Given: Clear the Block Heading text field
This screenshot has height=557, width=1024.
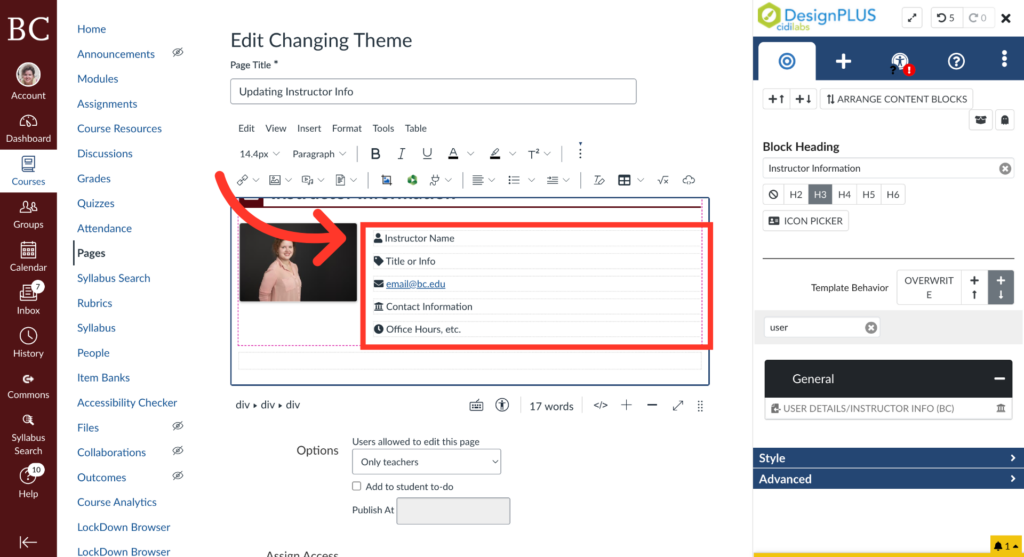Looking at the screenshot, I should pyautogui.click(x=1005, y=168).
